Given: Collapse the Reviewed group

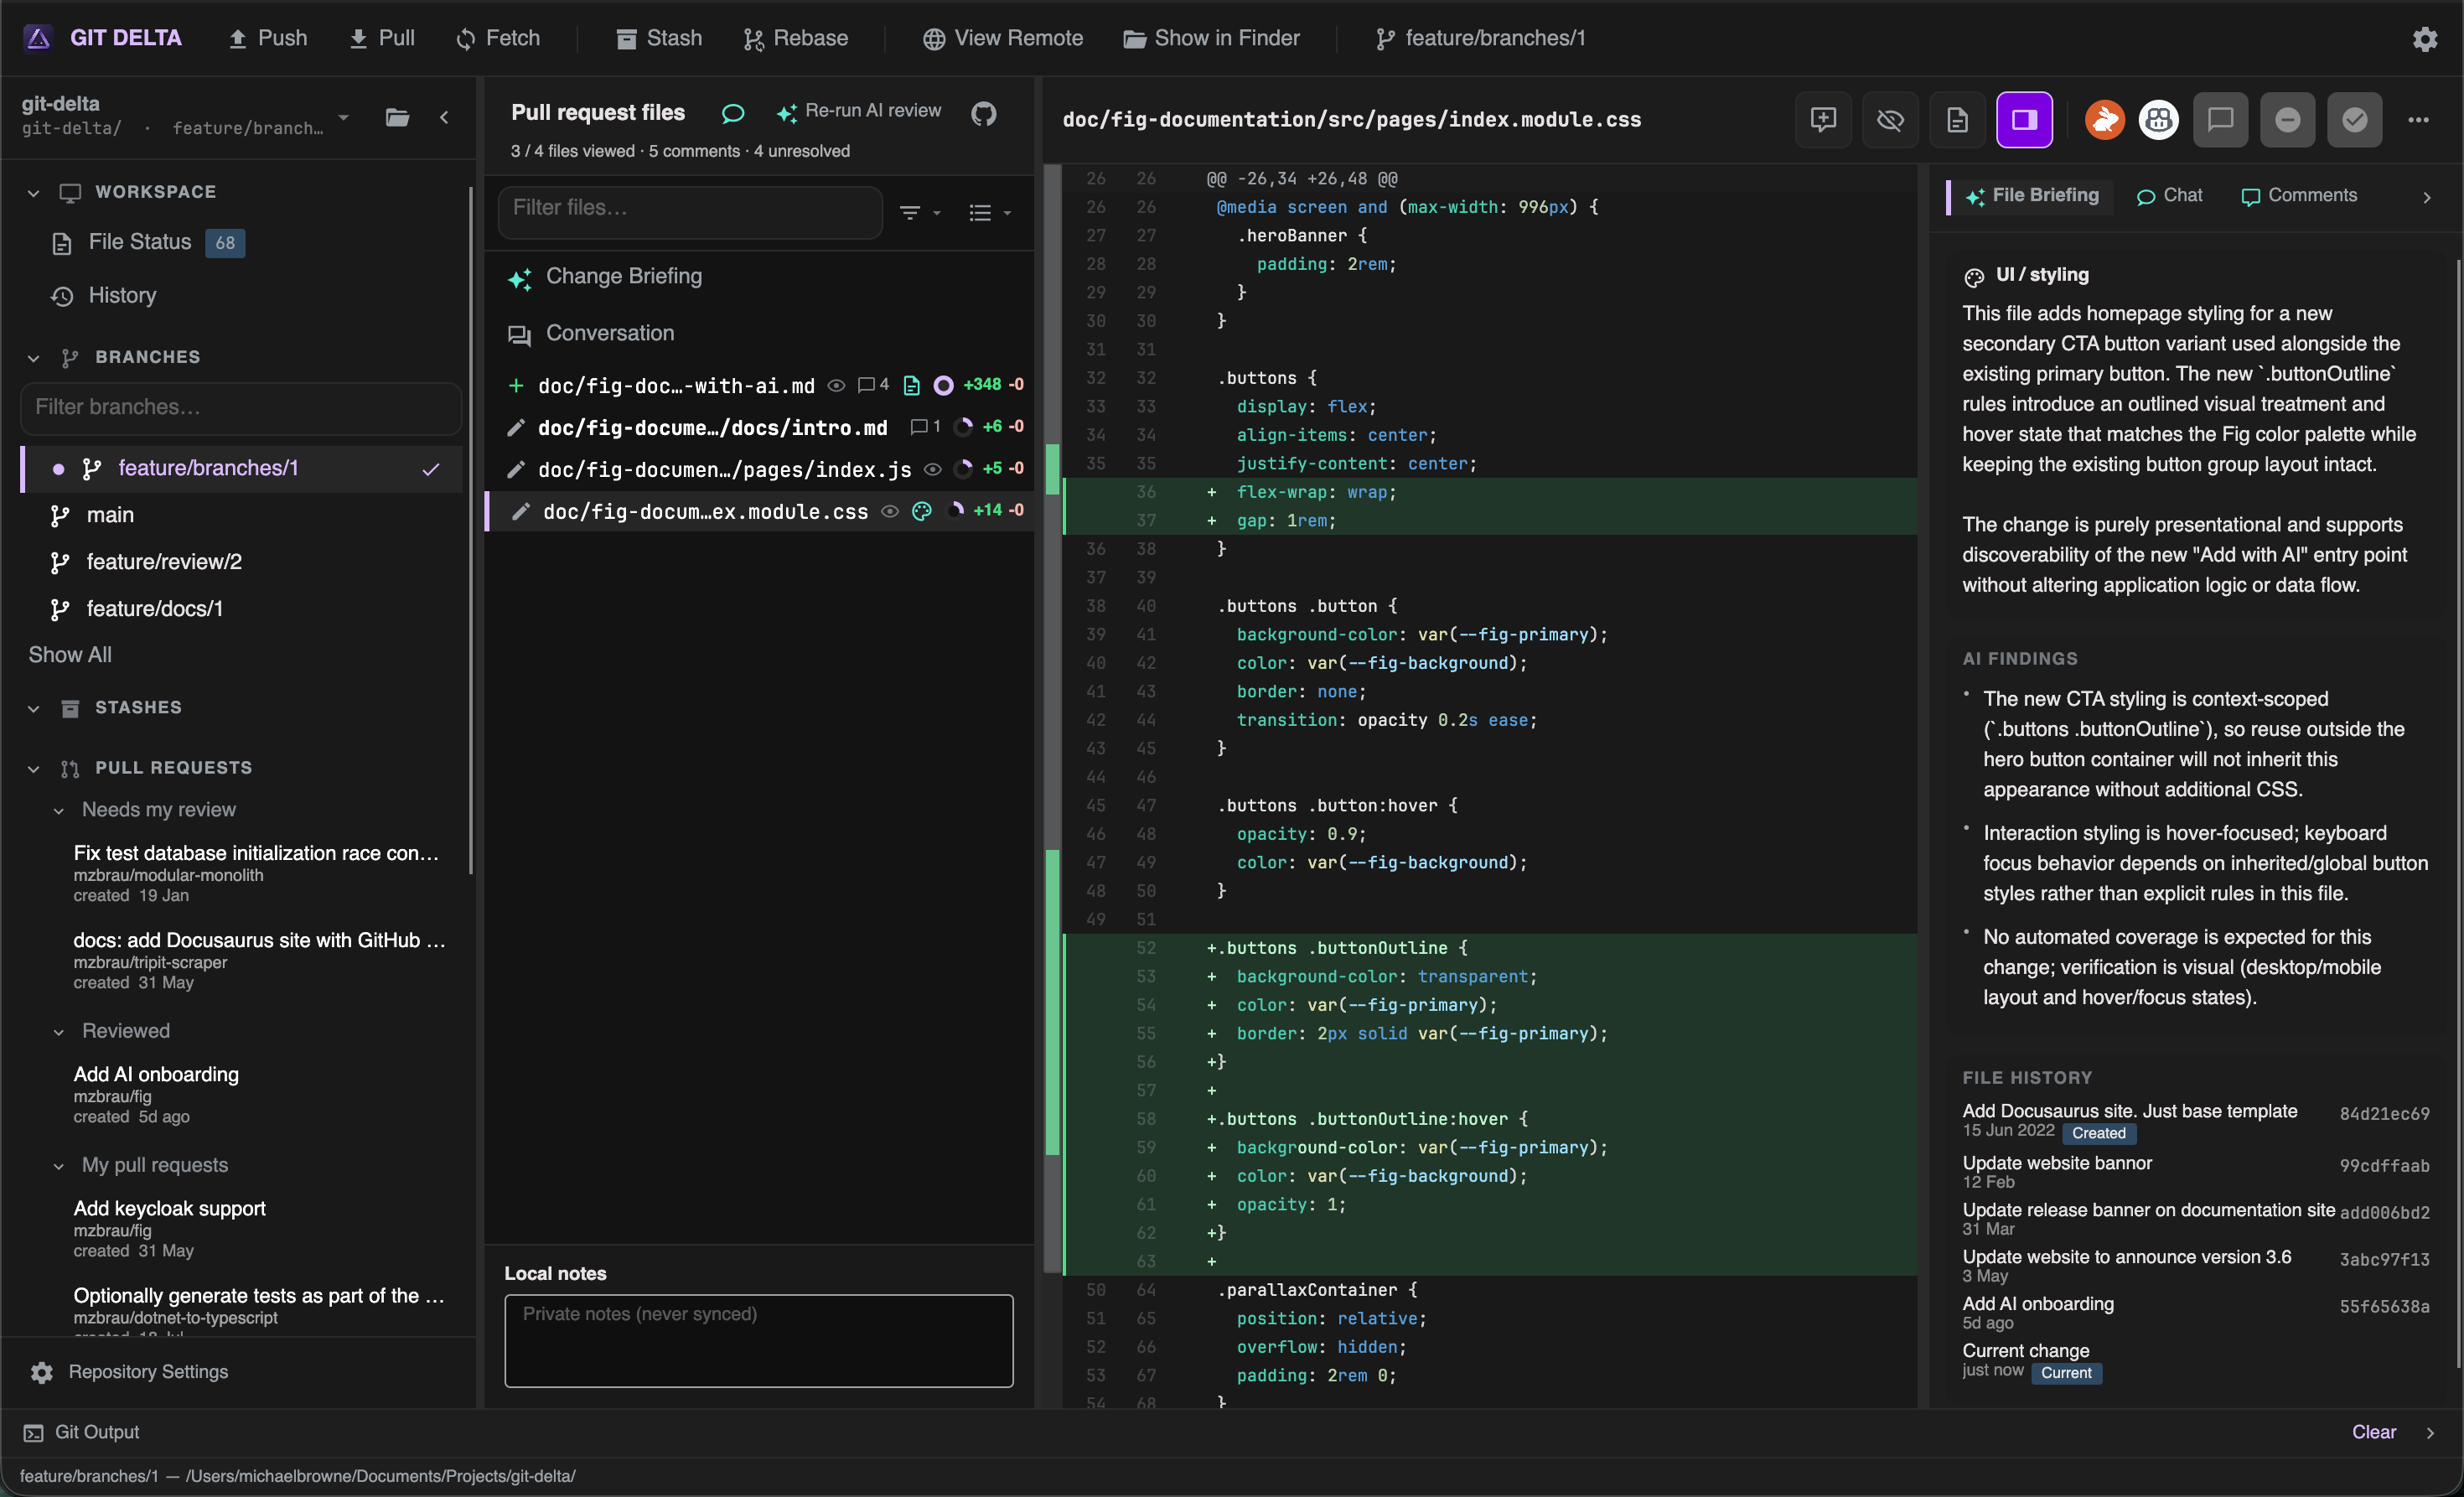Looking at the screenshot, I should pyautogui.click(x=59, y=1032).
